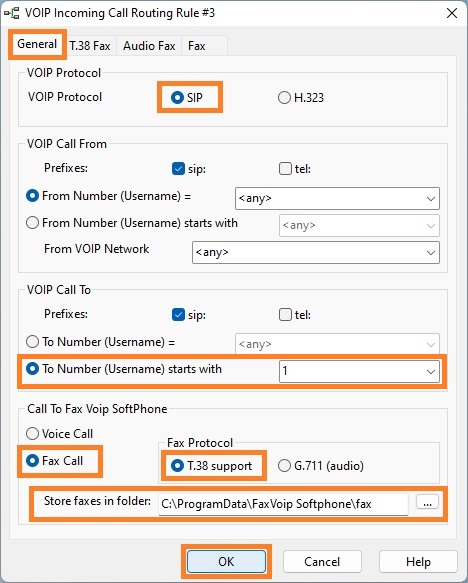
Task: Choose From Number (Username) starts with option
Action: click(x=32, y=223)
